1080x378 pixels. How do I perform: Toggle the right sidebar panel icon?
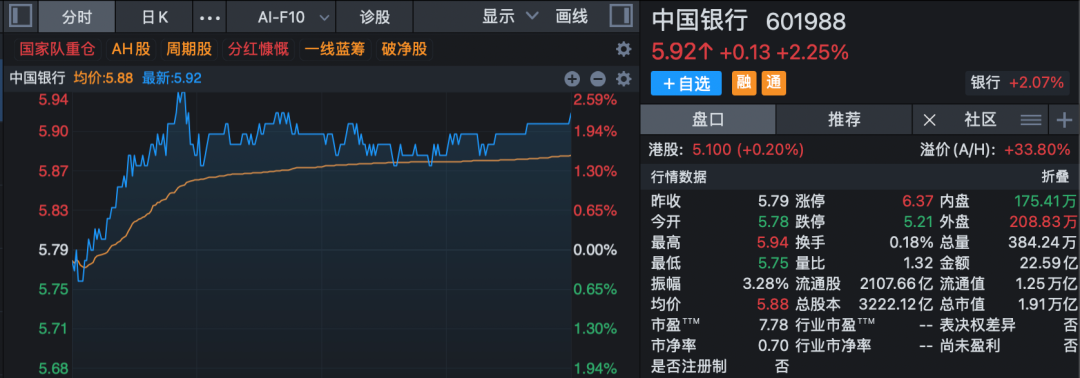621,17
